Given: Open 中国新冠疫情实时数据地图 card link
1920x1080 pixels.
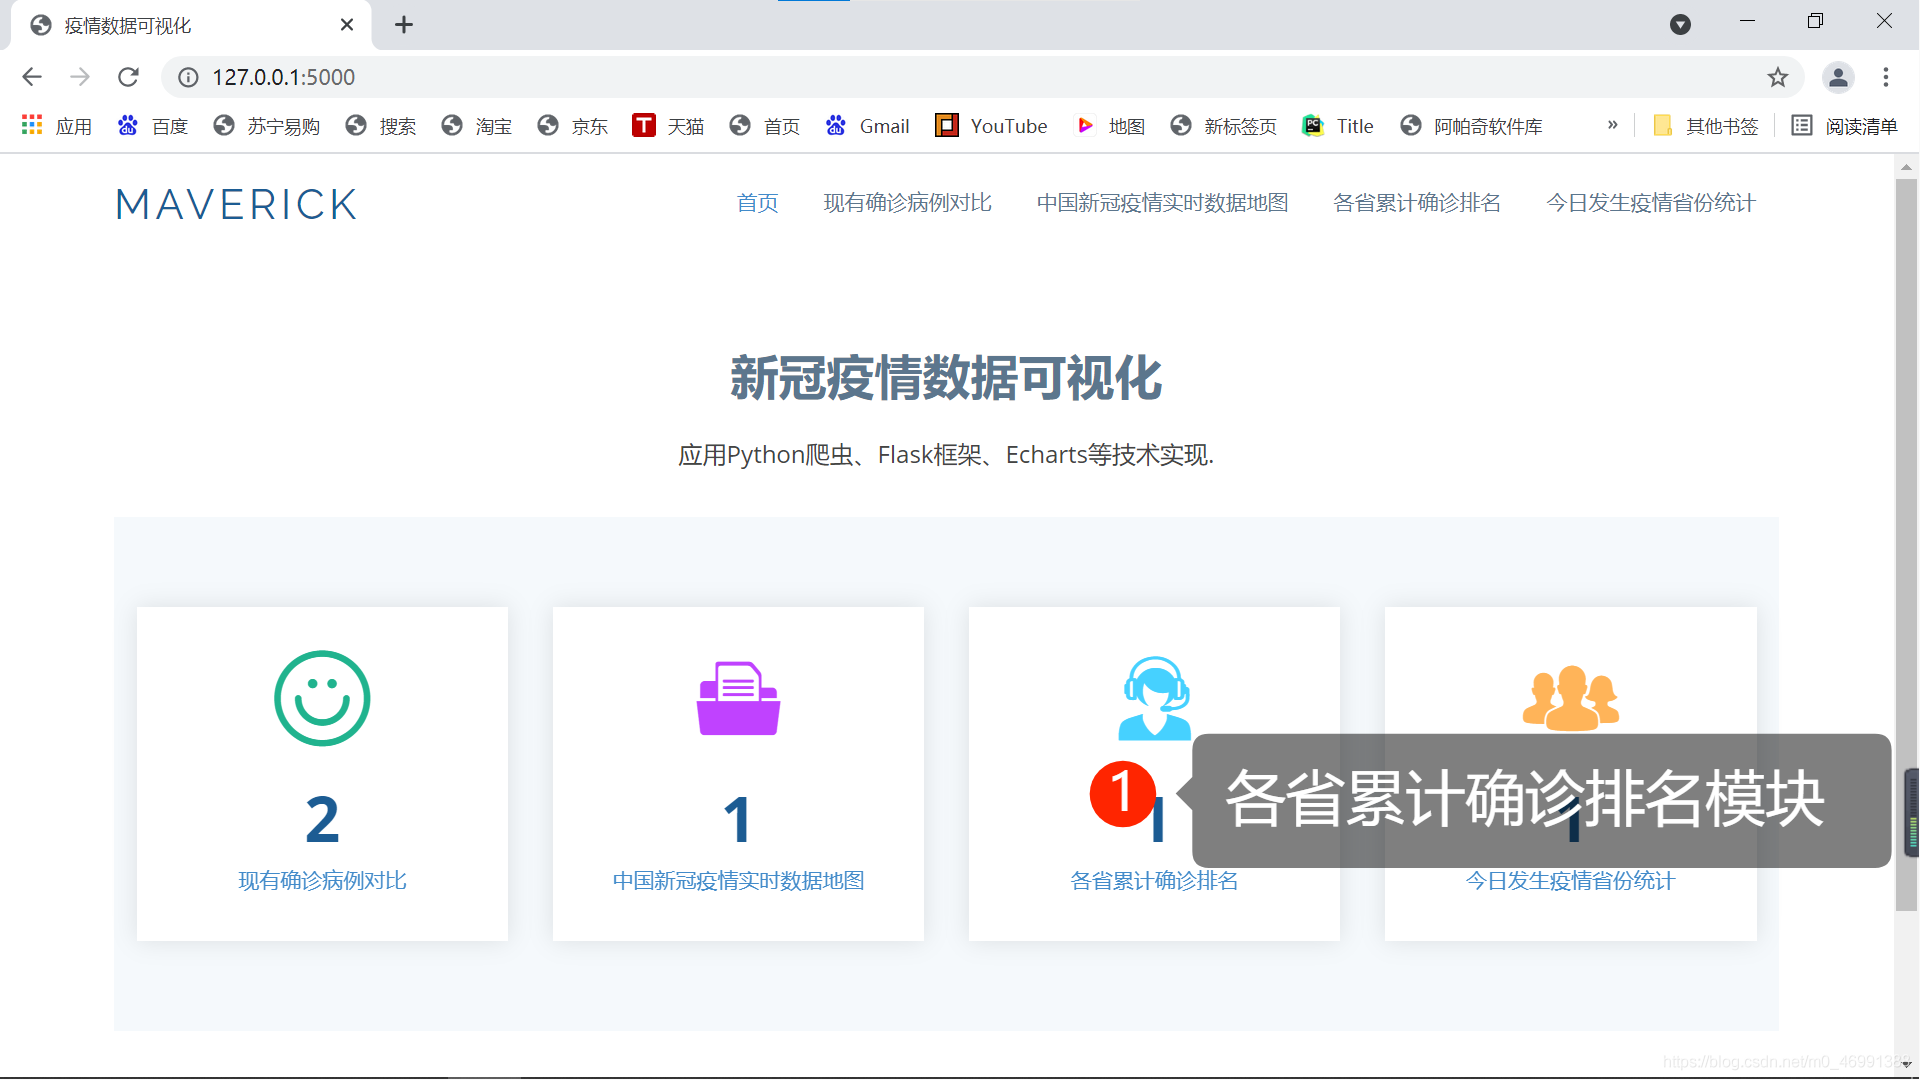Looking at the screenshot, I should [x=738, y=881].
